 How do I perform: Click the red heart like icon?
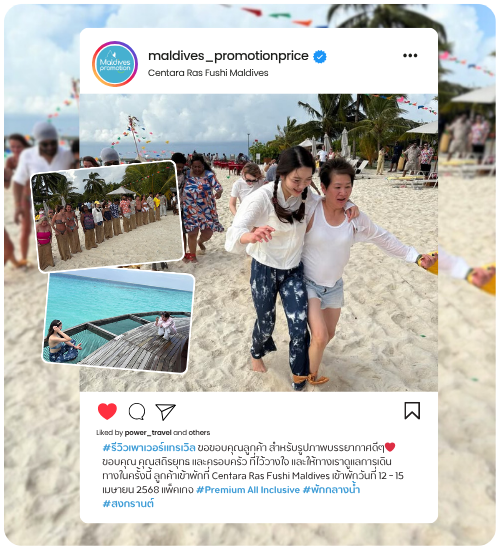[x=107, y=411]
